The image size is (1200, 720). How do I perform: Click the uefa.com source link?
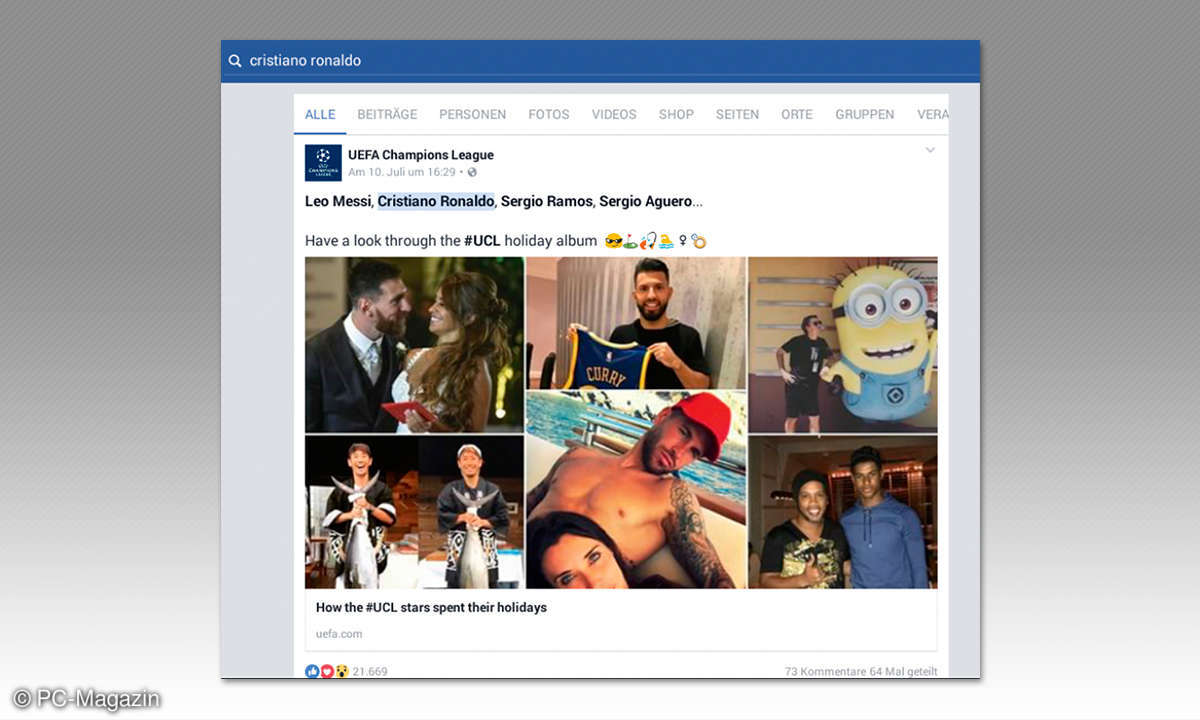pyautogui.click(x=339, y=634)
